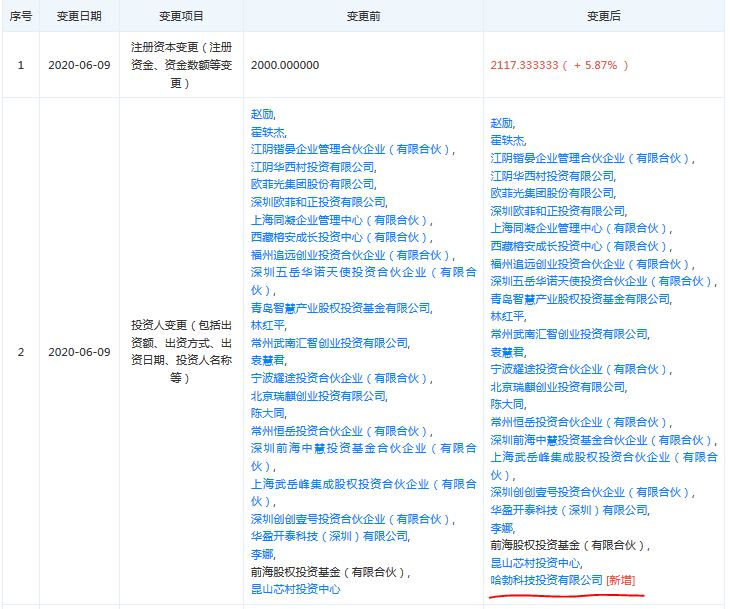Open 福州追远创业投资合伙企业 in 变更后 column
Screen dimensions: 730x609
click(591, 264)
